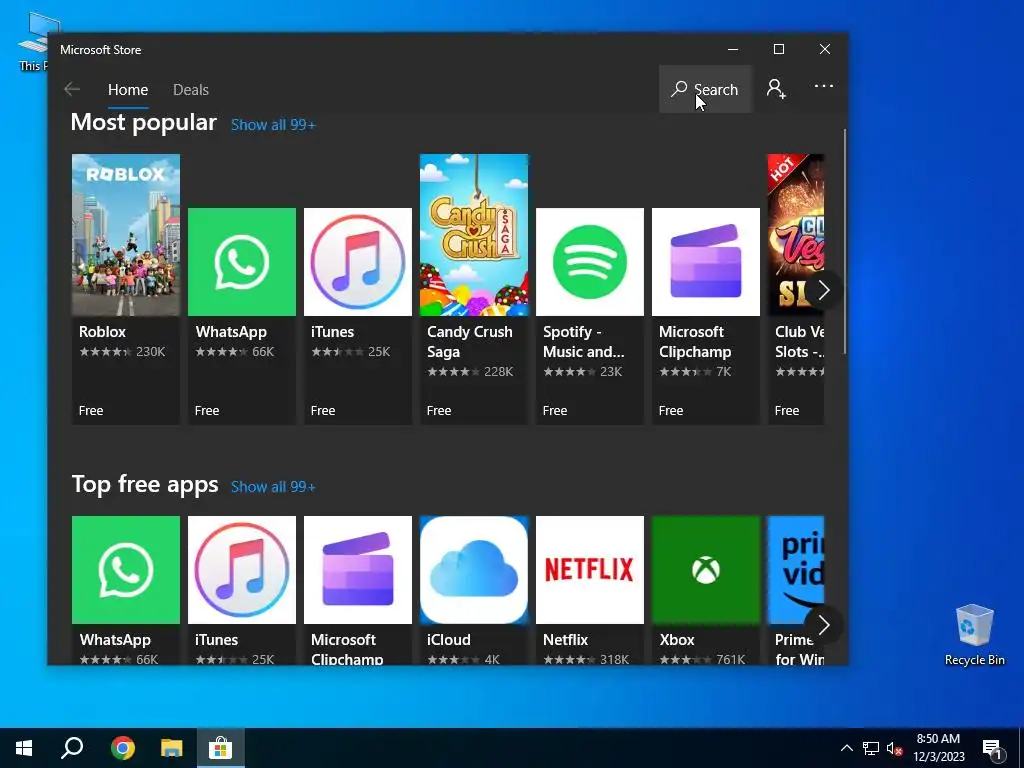
Task: Open WhatsApp in the Top free apps row
Action: pos(125,590)
